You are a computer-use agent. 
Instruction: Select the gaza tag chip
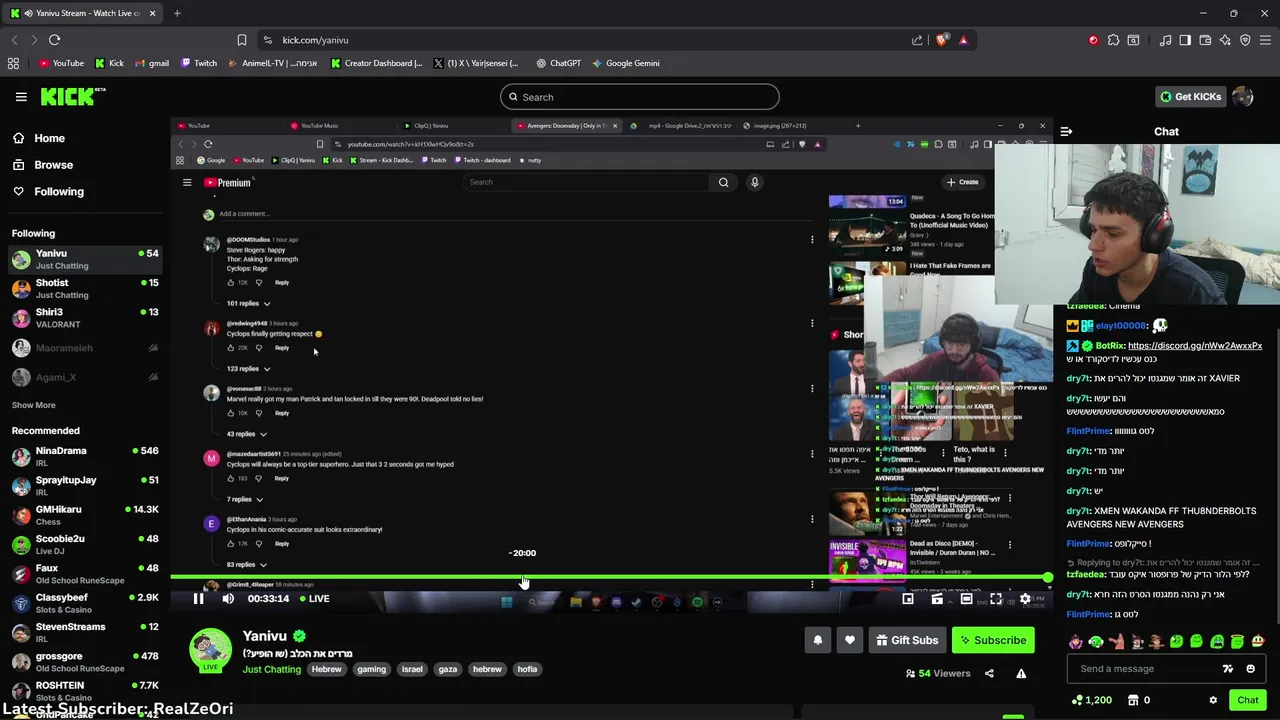[447, 669]
